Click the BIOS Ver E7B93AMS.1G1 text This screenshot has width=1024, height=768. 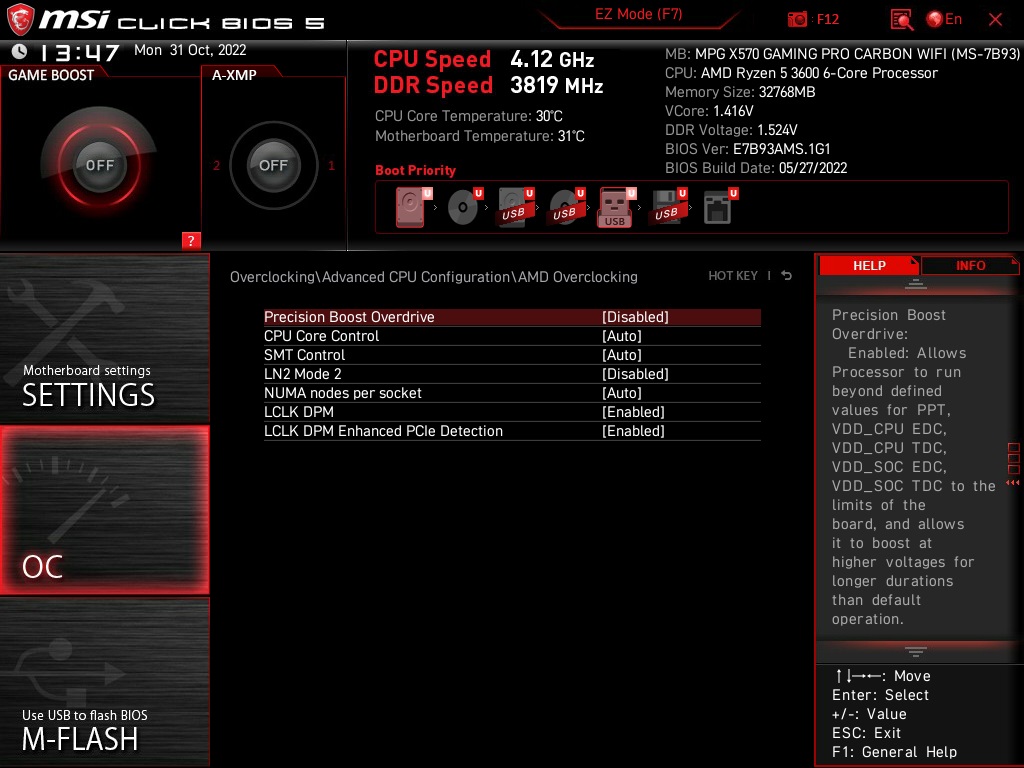[x=747, y=149]
